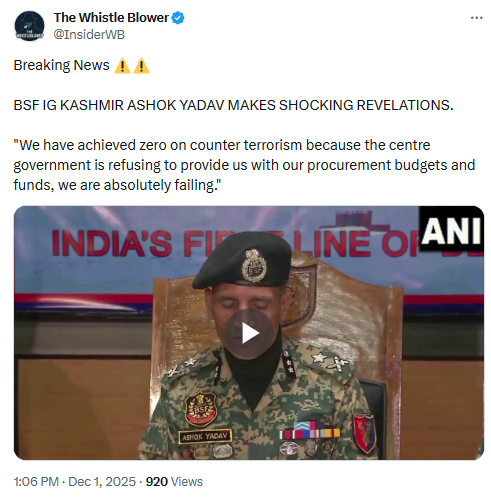Click the BSF beret badge in video
Viewport: 491px width, 499px height.
click(255, 266)
